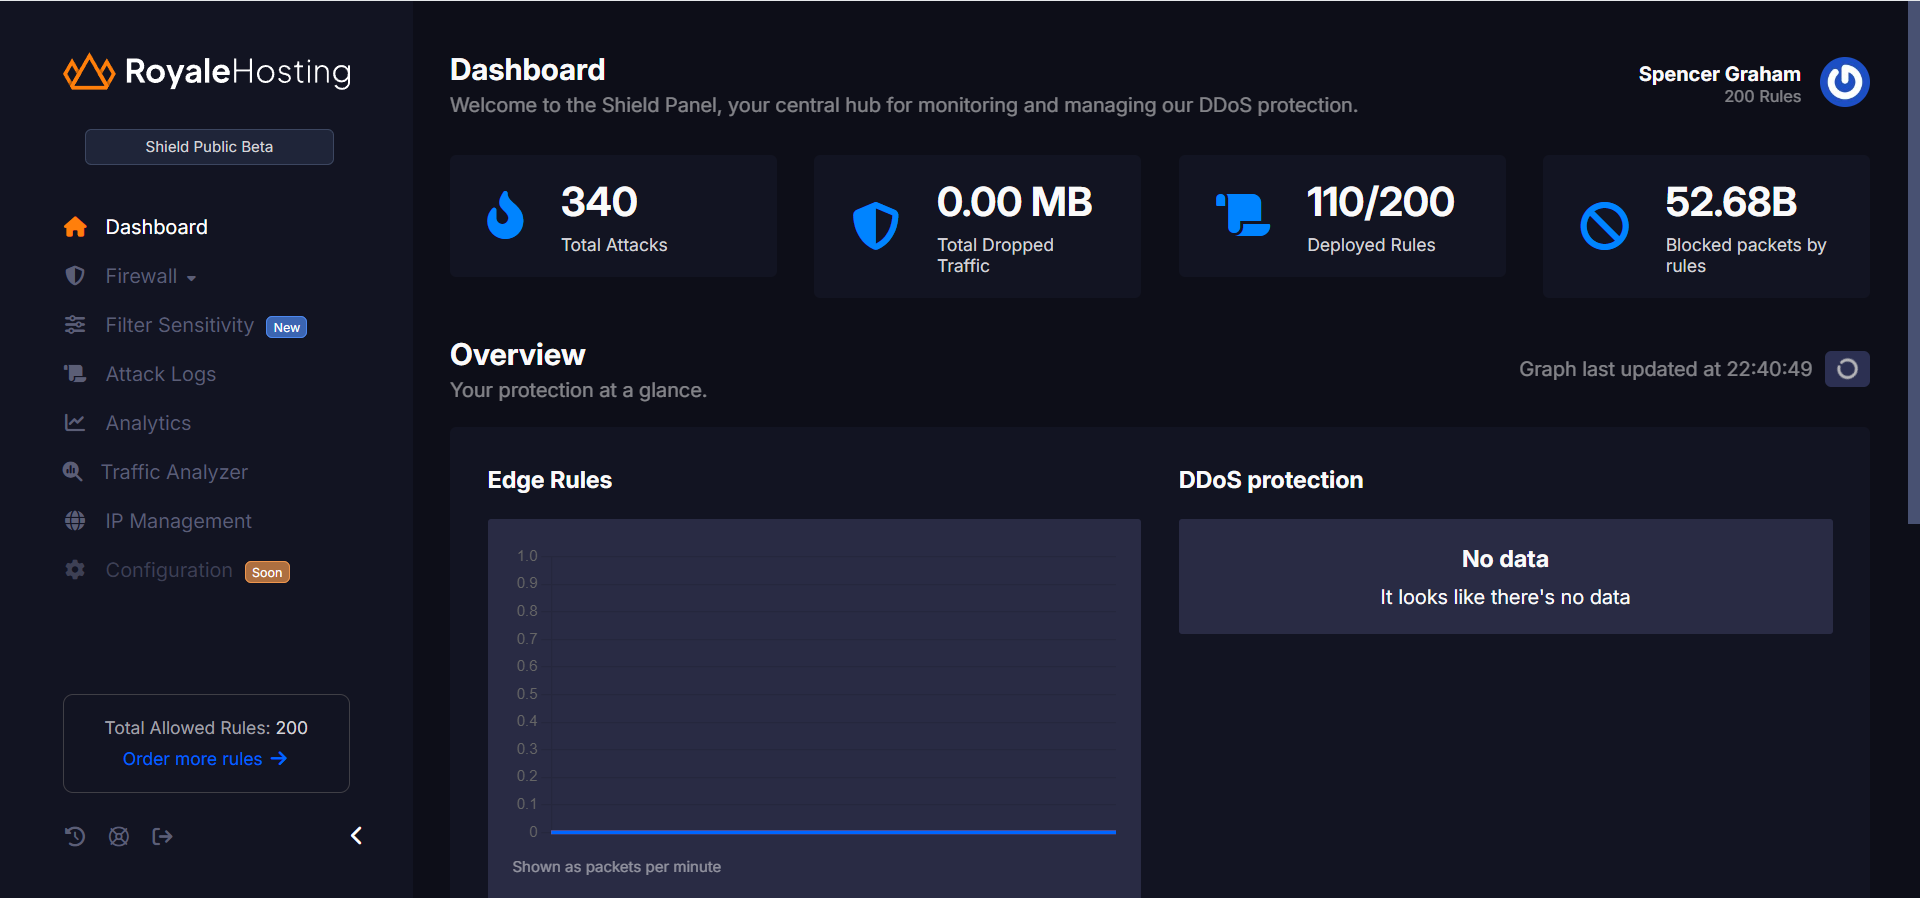1920x898 pixels.
Task: Open the support lifebuoy icon
Action: pyautogui.click(x=119, y=836)
